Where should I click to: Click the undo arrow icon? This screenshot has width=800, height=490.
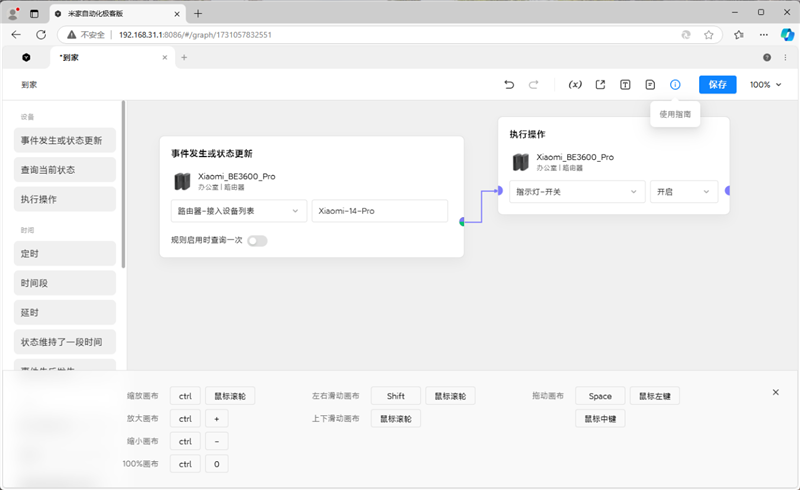pos(509,85)
